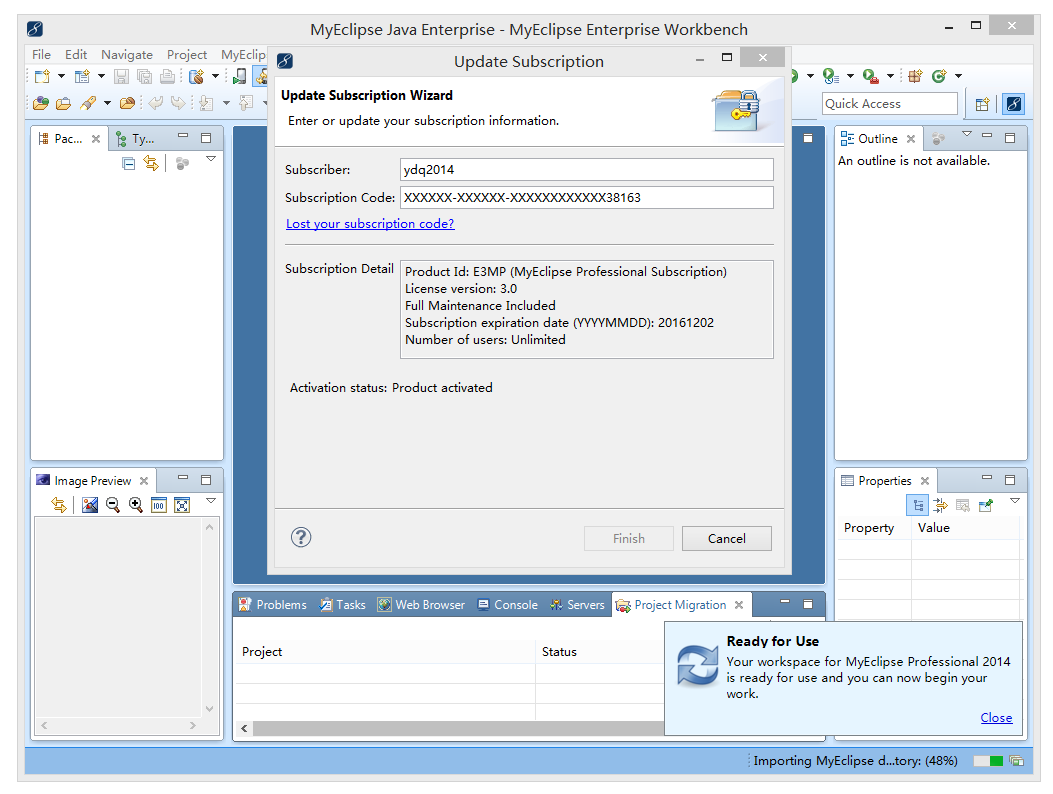Click the Lost your subscription code link
Screen dimensions: 1053x794
[x=370, y=223]
